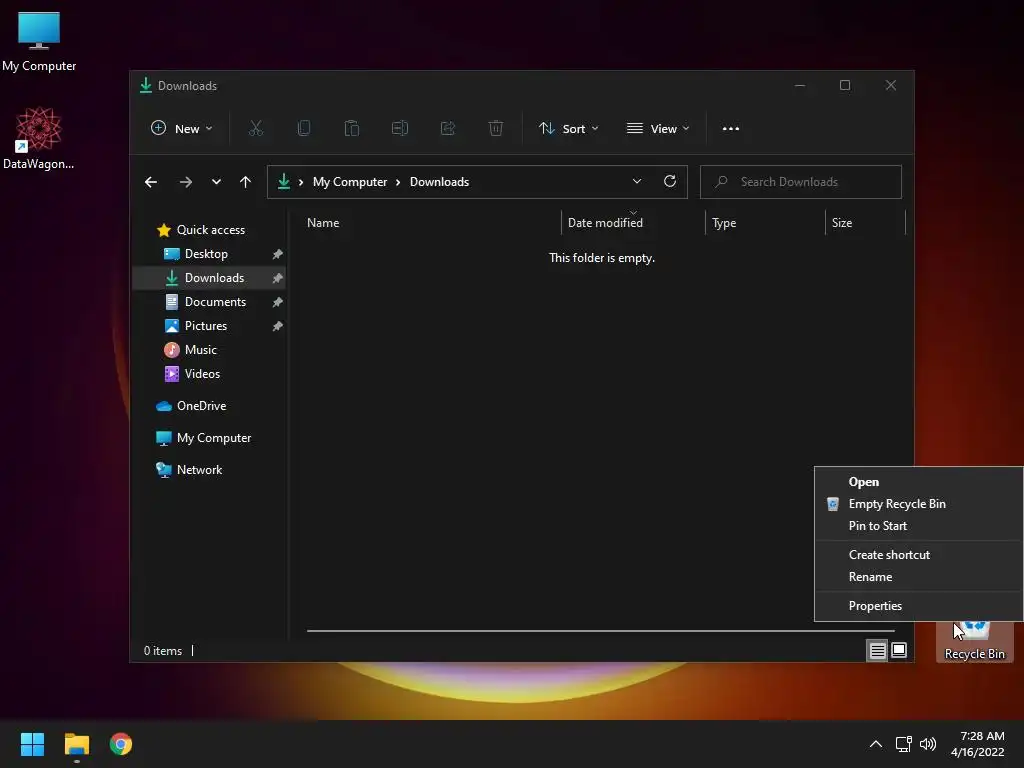Show hidden system tray icons
This screenshot has height=768, width=1024.
click(876, 744)
